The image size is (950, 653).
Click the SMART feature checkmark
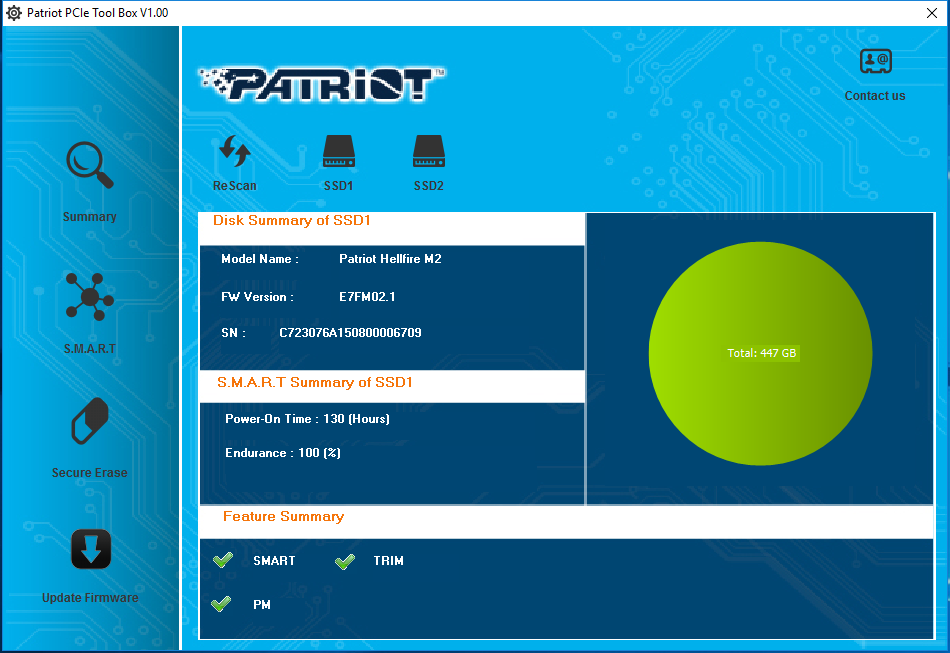[223, 561]
